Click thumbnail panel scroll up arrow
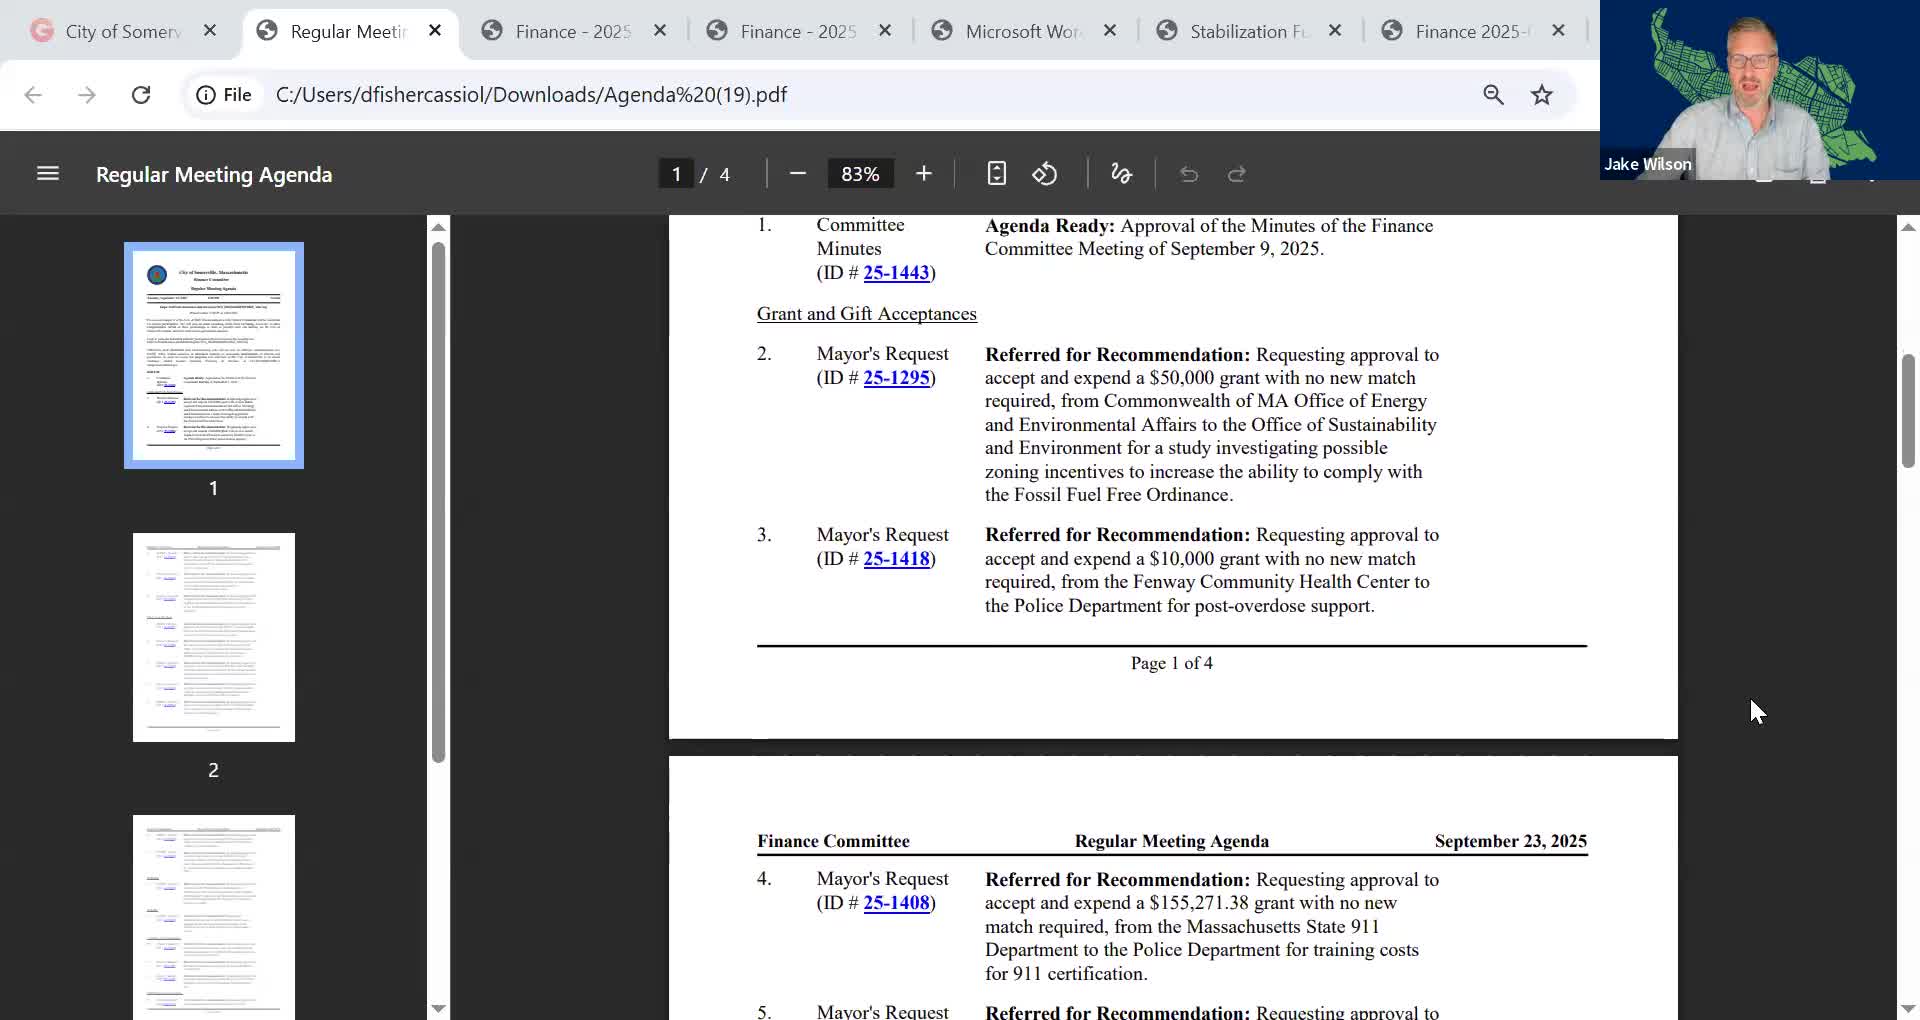The width and height of the screenshot is (1920, 1020). point(438,227)
